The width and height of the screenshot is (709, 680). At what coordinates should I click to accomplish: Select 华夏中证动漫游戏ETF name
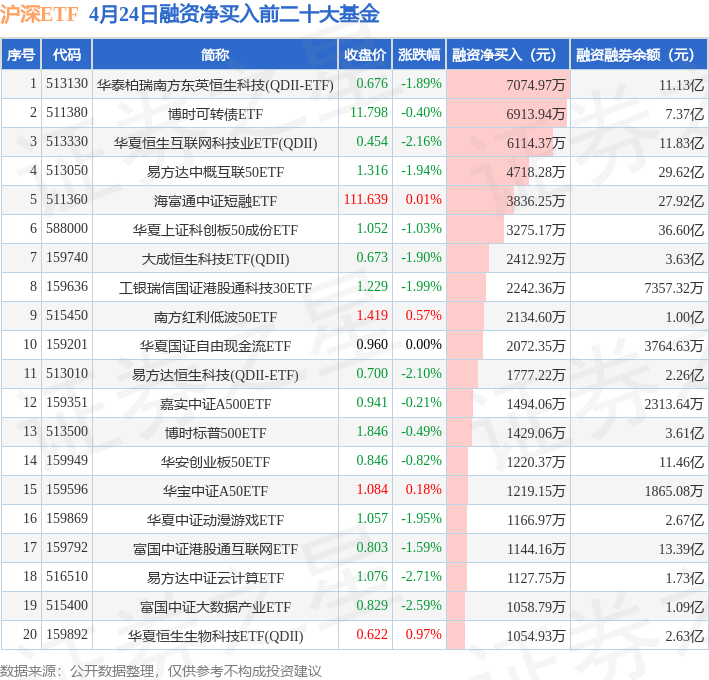click(215, 519)
